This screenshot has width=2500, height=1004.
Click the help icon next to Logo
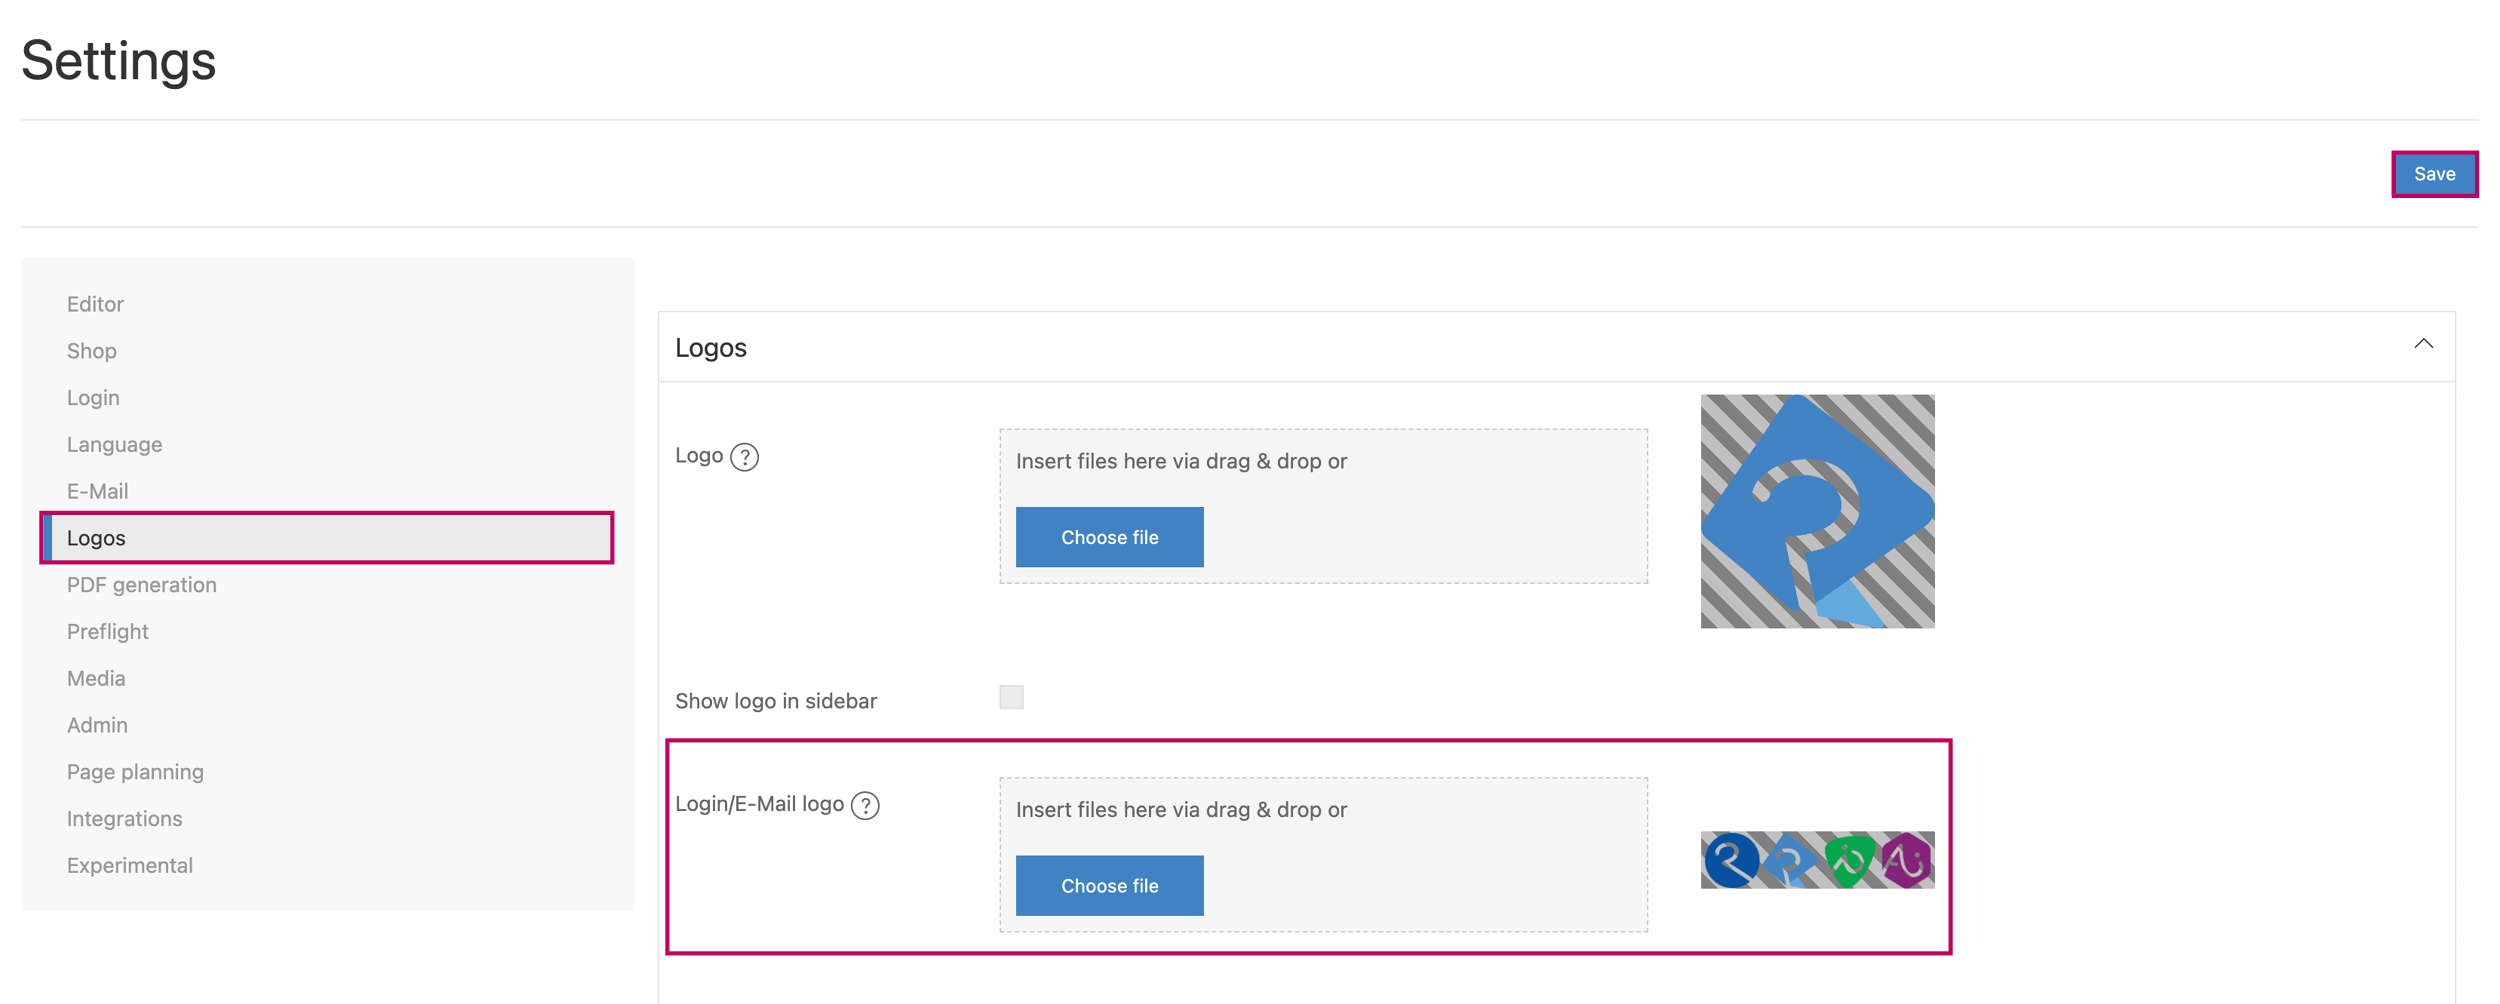click(x=744, y=457)
